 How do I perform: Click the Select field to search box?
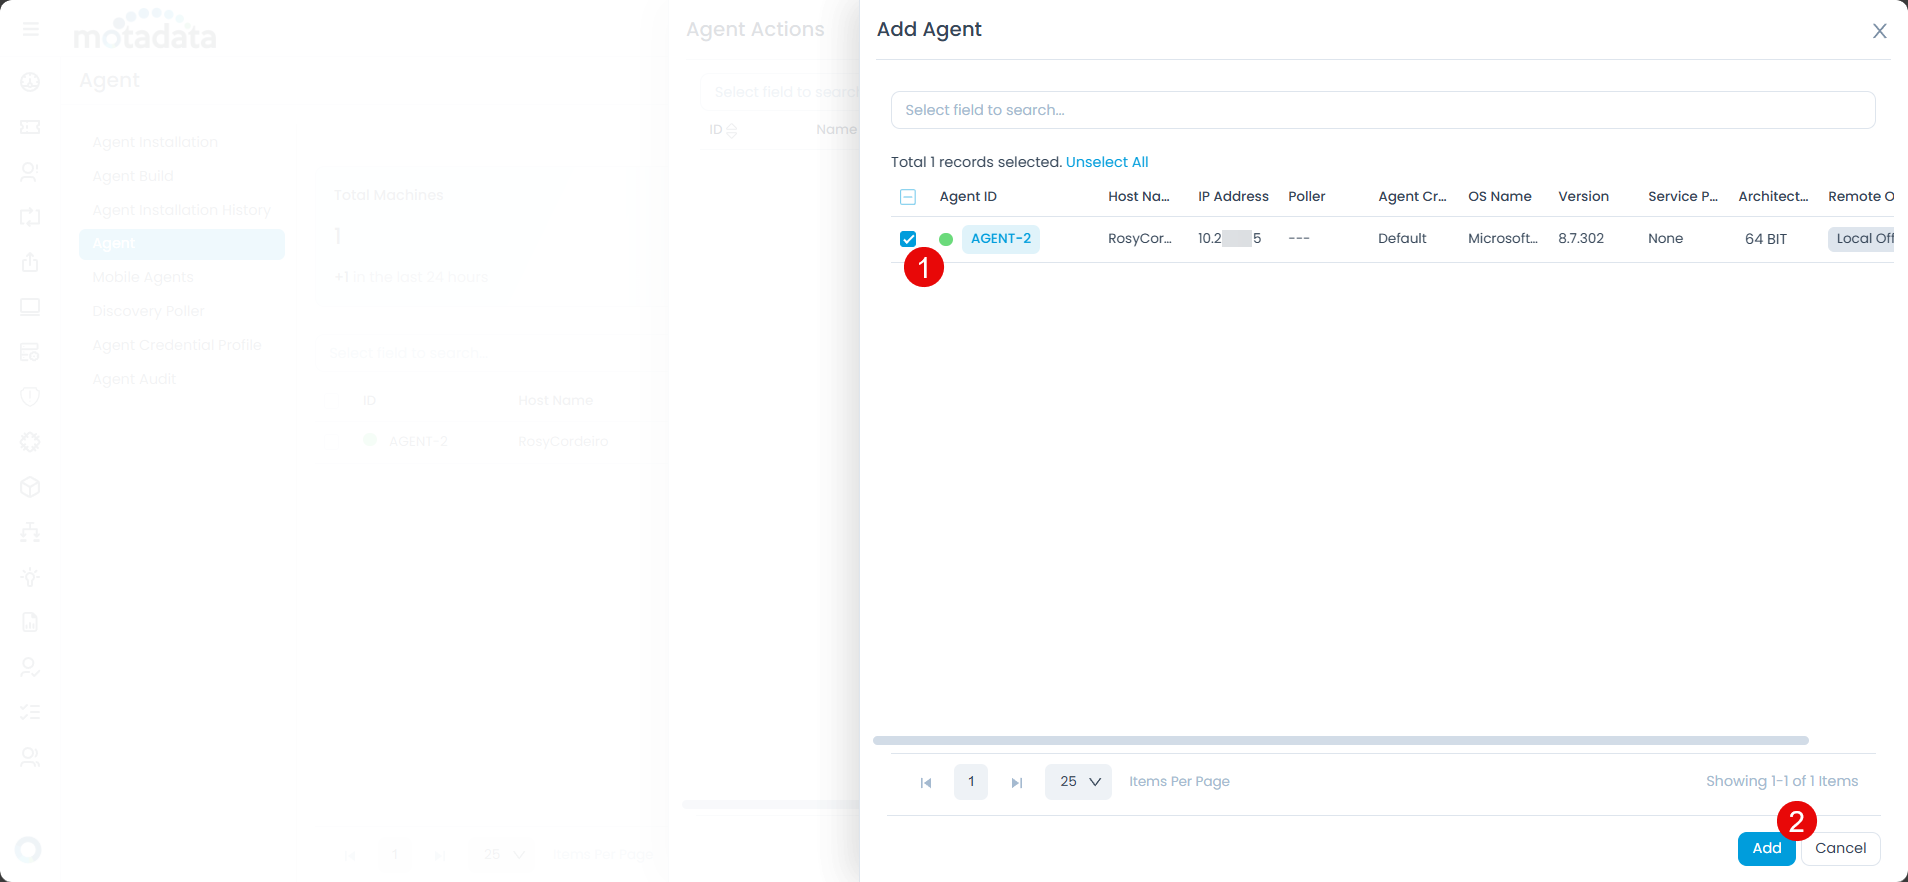[1382, 110]
